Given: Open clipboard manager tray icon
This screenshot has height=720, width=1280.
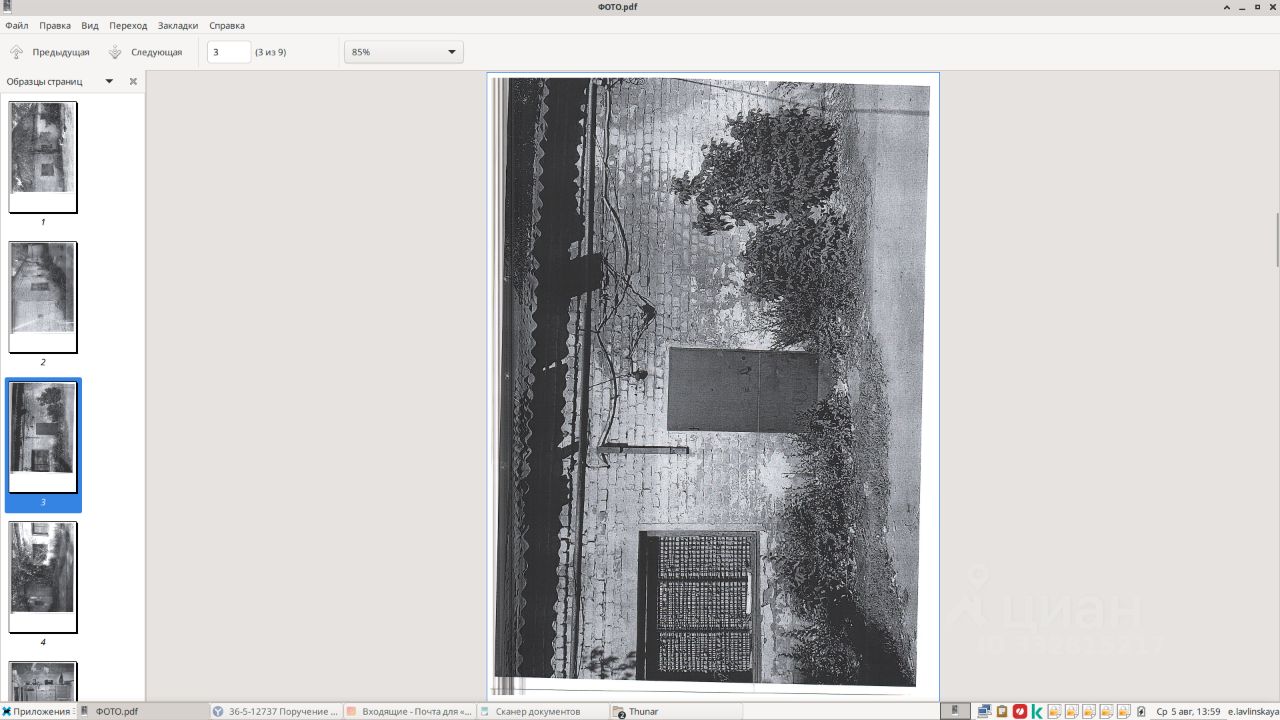Looking at the screenshot, I should [1002, 712].
